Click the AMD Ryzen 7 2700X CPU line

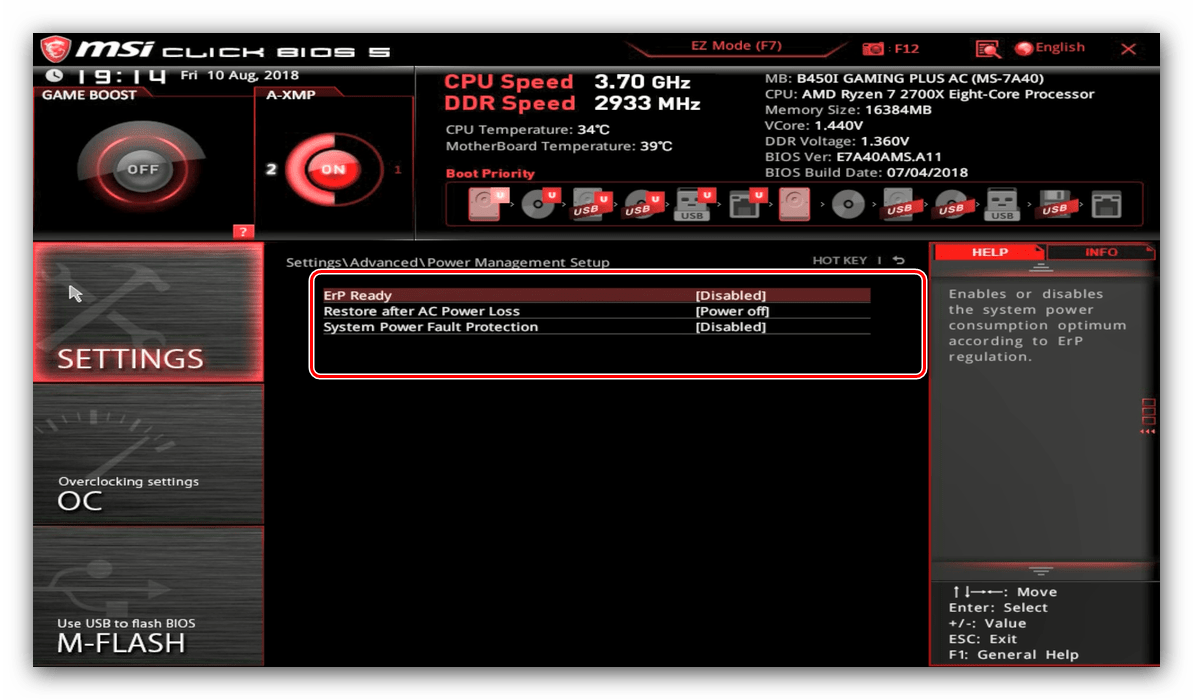pyautogui.click(x=929, y=94)
